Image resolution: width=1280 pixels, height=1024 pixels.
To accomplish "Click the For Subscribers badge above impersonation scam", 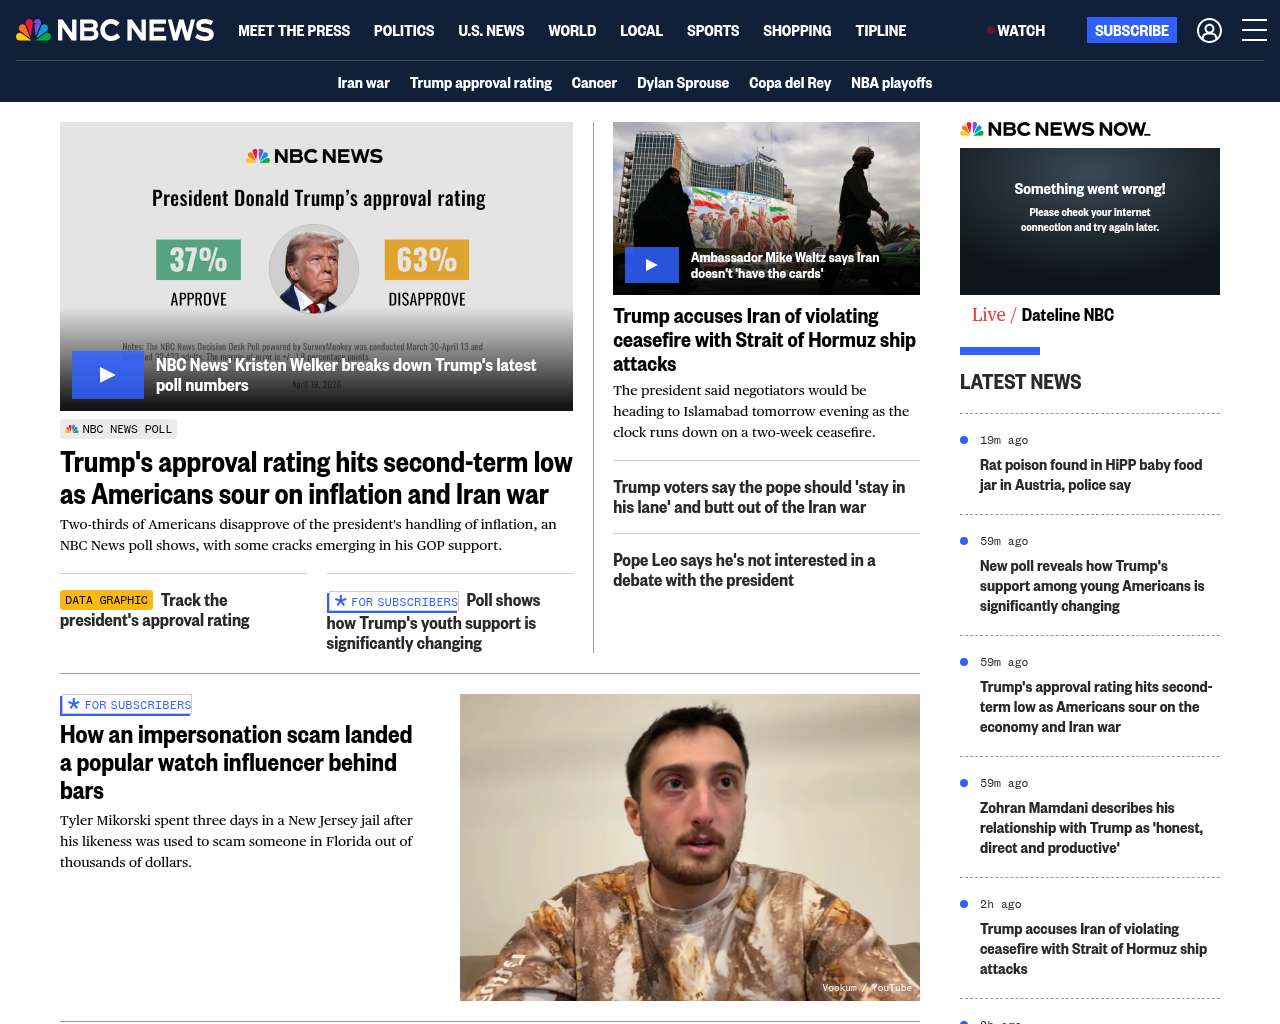I will tap(126, 705).
